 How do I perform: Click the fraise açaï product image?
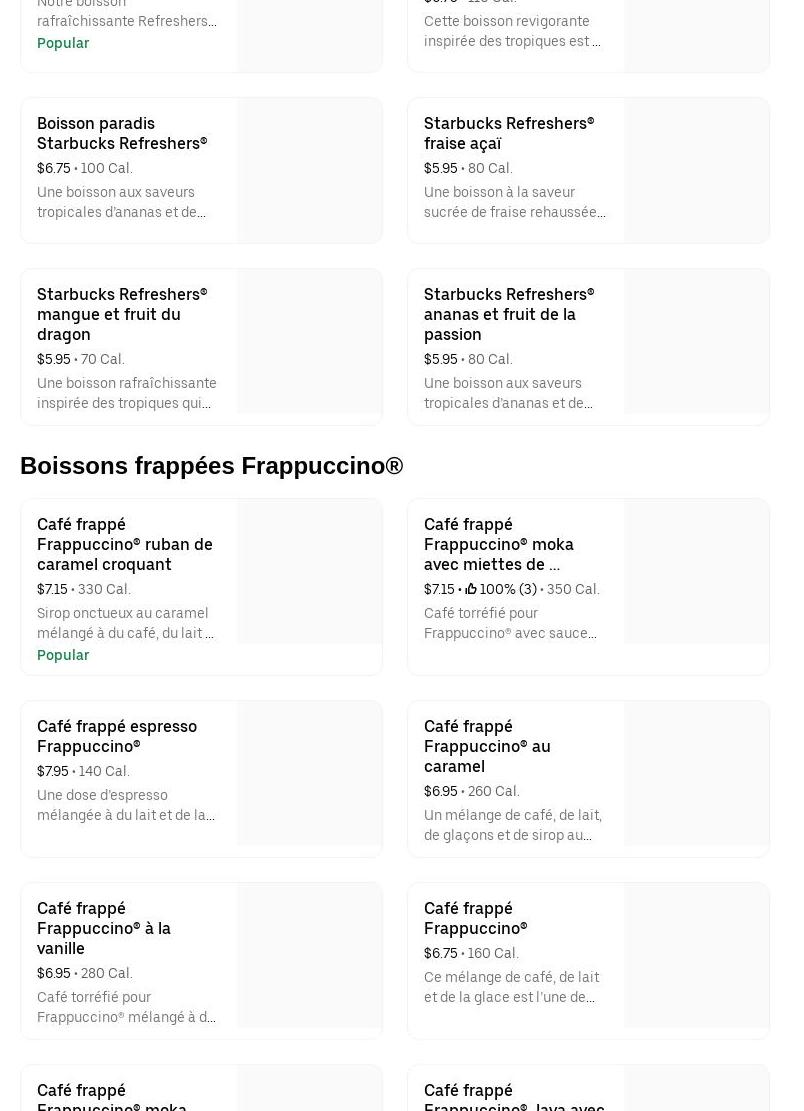click(696, 170)
